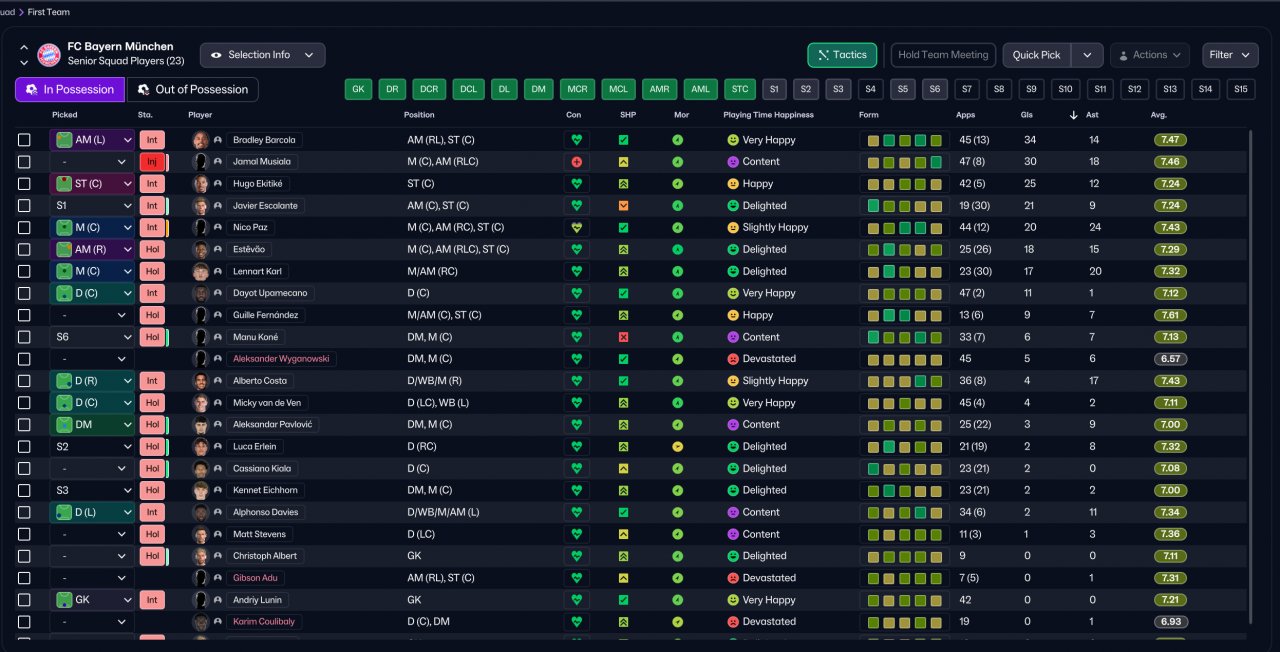Open Estêvão's player name link
Screen dimensions: 1280x652
[x=247, y=249]
